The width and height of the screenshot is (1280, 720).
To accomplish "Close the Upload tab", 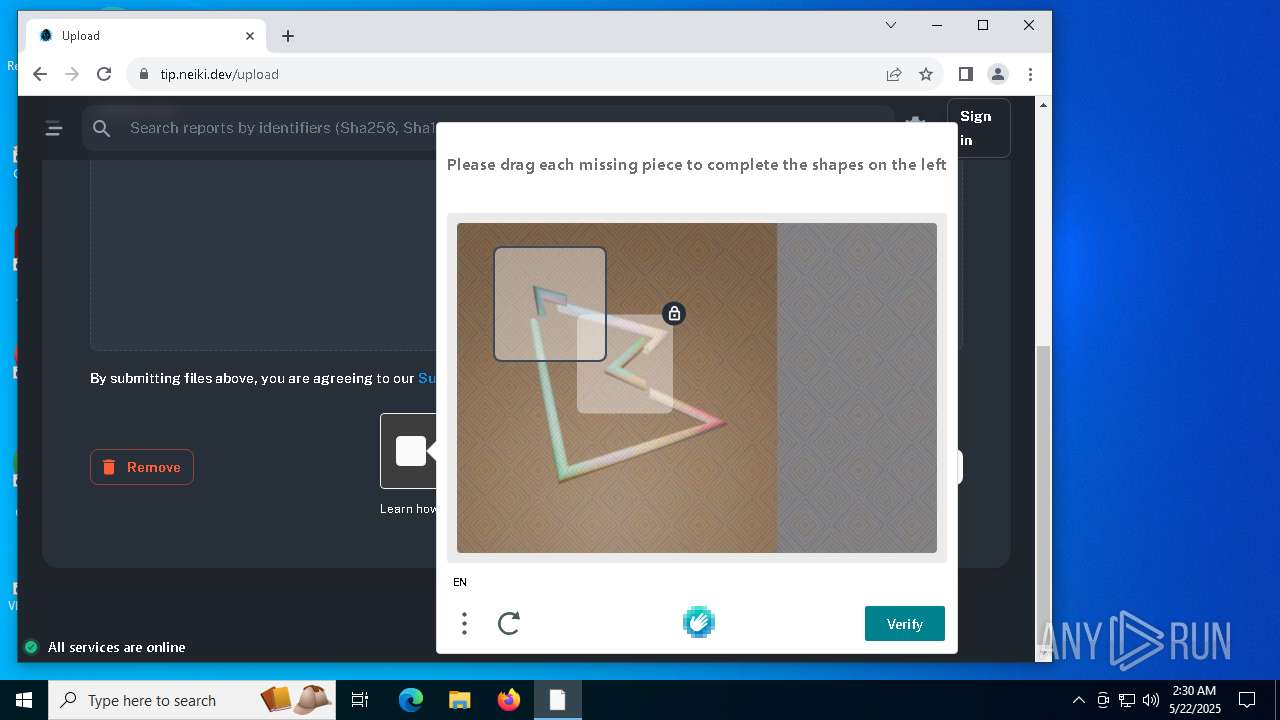I will (x=250, y=36).
